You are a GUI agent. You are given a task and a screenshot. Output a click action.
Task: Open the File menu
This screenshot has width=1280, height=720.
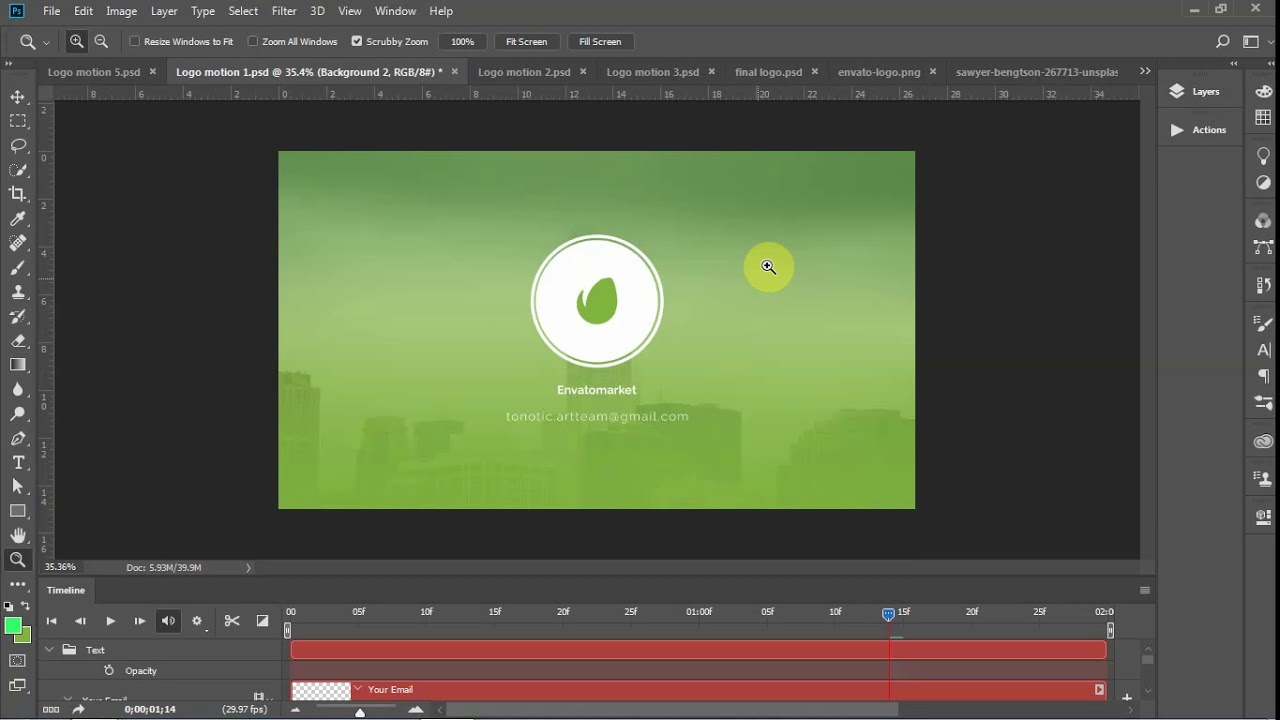[x=52, y=11]
